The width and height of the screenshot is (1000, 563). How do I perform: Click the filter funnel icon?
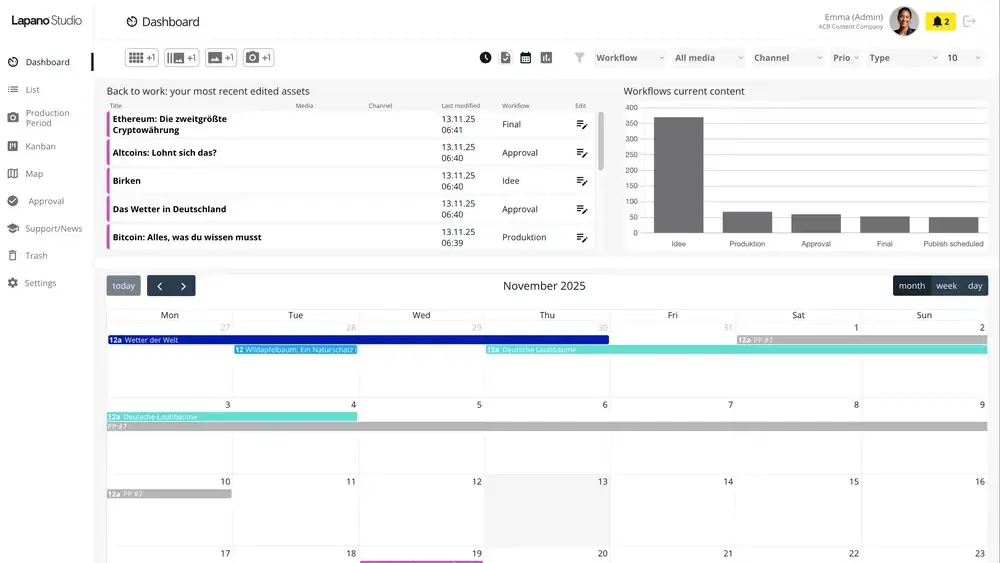[x=579, y=58]
